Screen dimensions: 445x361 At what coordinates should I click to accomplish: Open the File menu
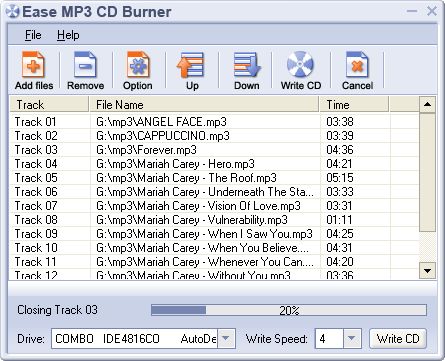point(33,35)
